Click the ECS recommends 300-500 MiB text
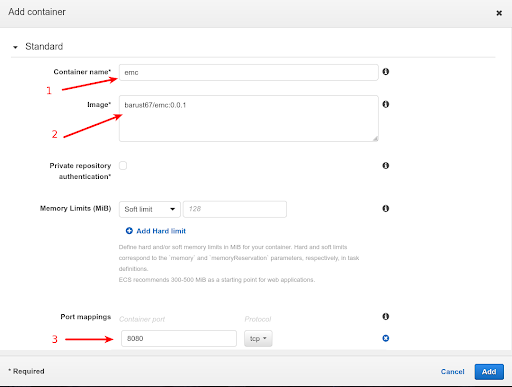 [217, 280]
